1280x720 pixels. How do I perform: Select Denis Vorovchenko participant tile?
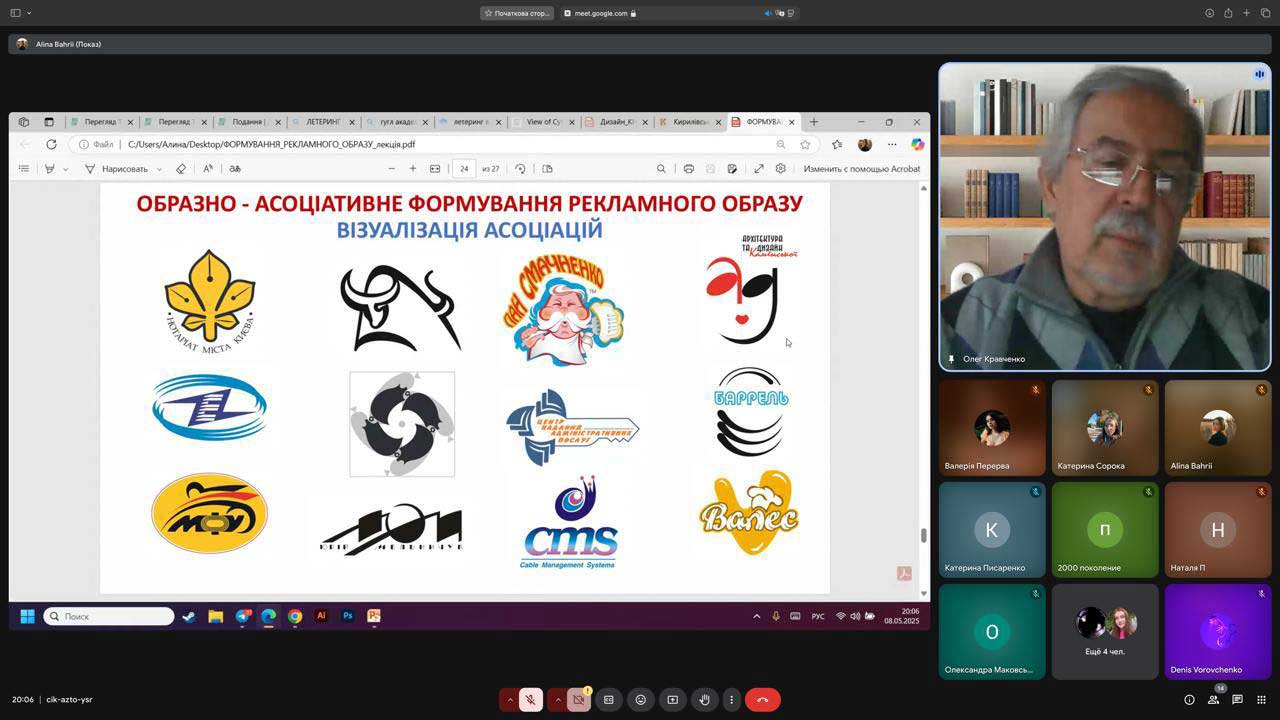point(1218,632)
